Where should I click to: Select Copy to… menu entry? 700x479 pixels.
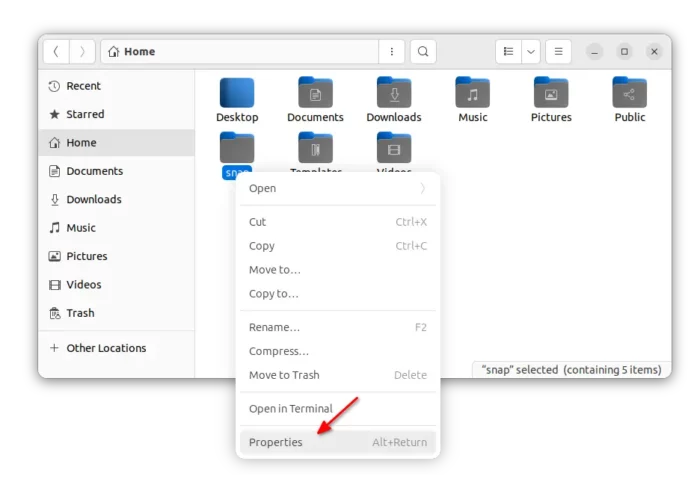tap(338, 294)
